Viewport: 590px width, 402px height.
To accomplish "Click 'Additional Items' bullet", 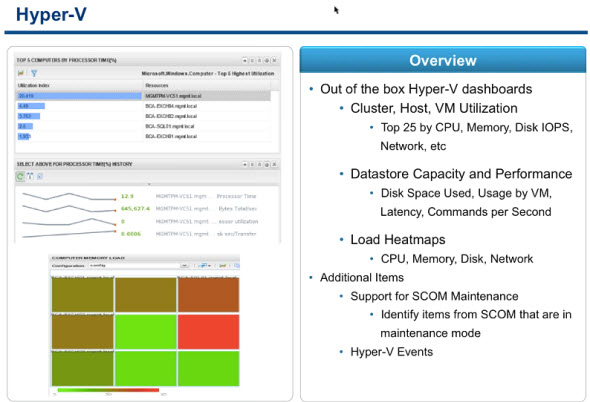I will point(362,278).
